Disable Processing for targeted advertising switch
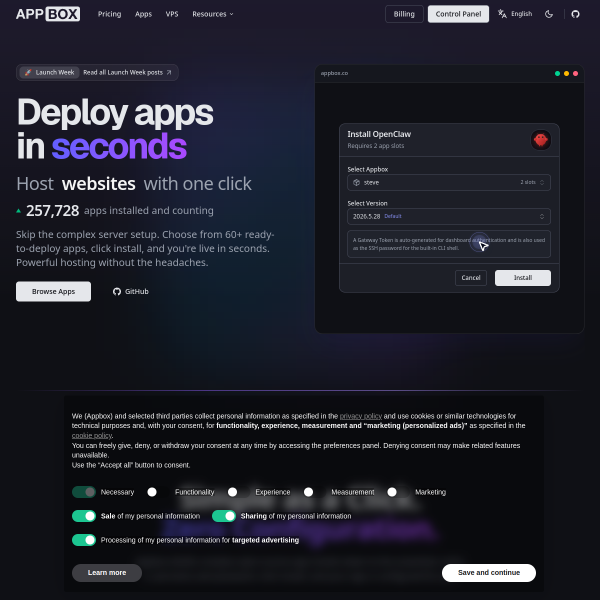Viewport: 600px width, 600px height. pyautogui.click(x=84, y=540)
